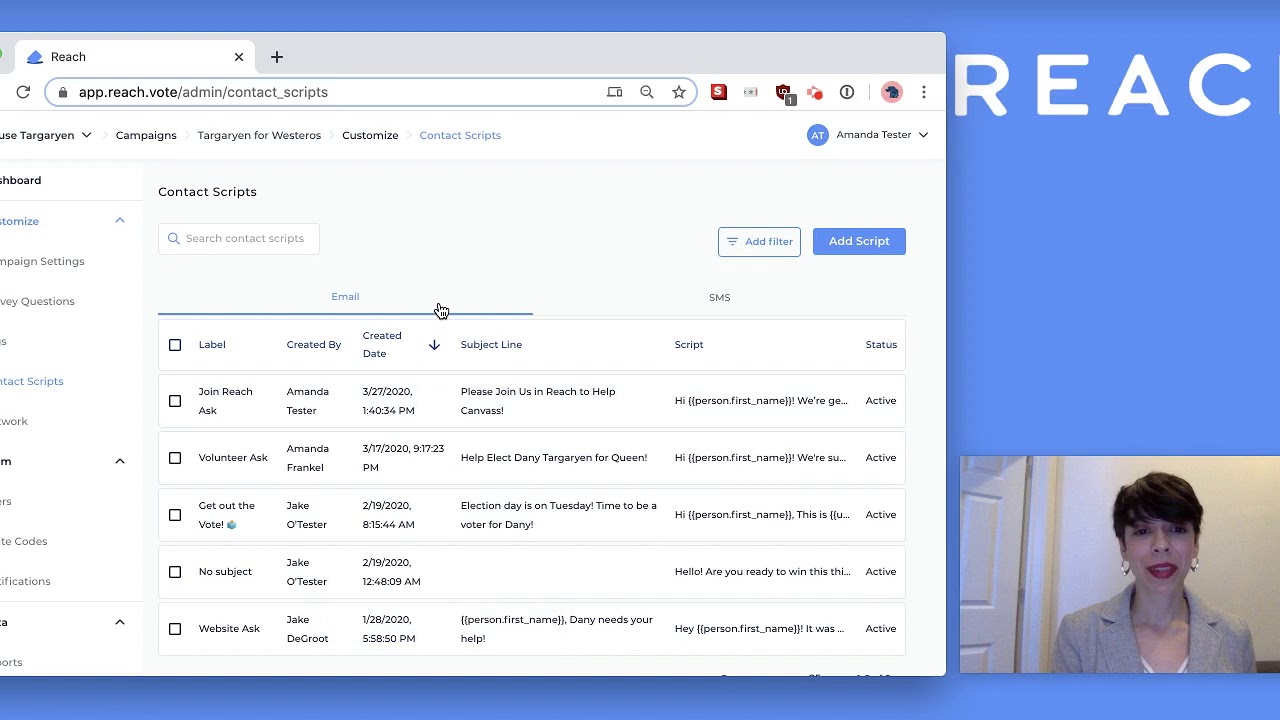Click the Add filter button
1280x720 pixels.
tap(759, 241)
